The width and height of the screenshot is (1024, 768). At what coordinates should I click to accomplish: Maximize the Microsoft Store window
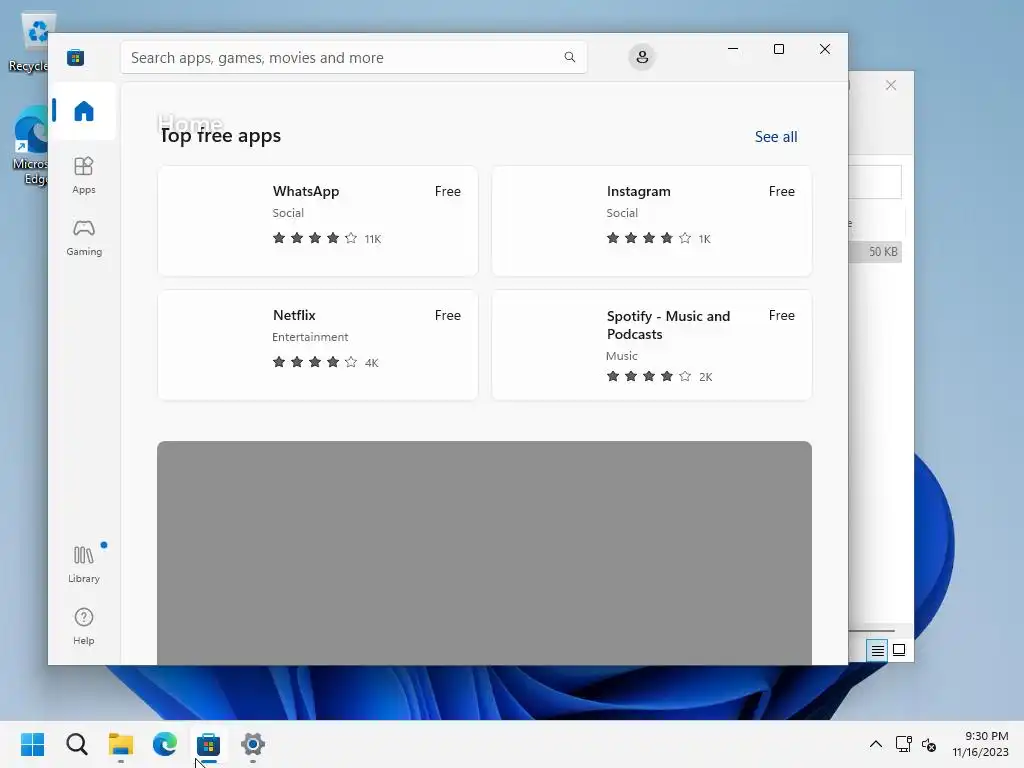click(778, 49)
